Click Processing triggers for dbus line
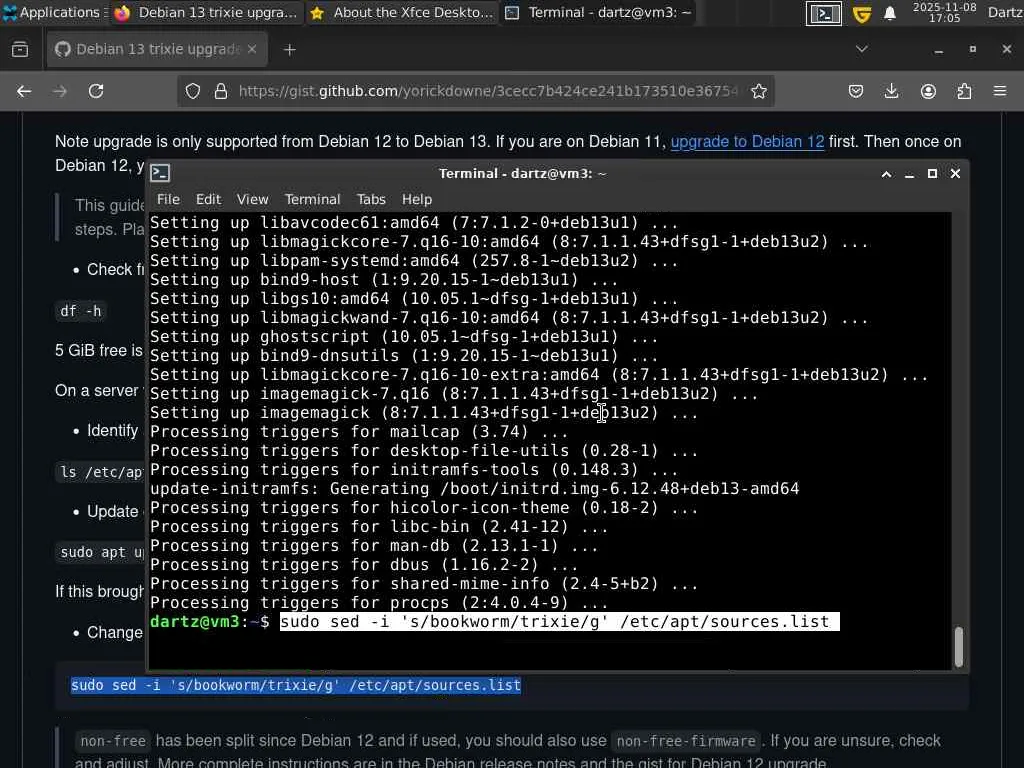1024x768 pixels. pos(364,565)
